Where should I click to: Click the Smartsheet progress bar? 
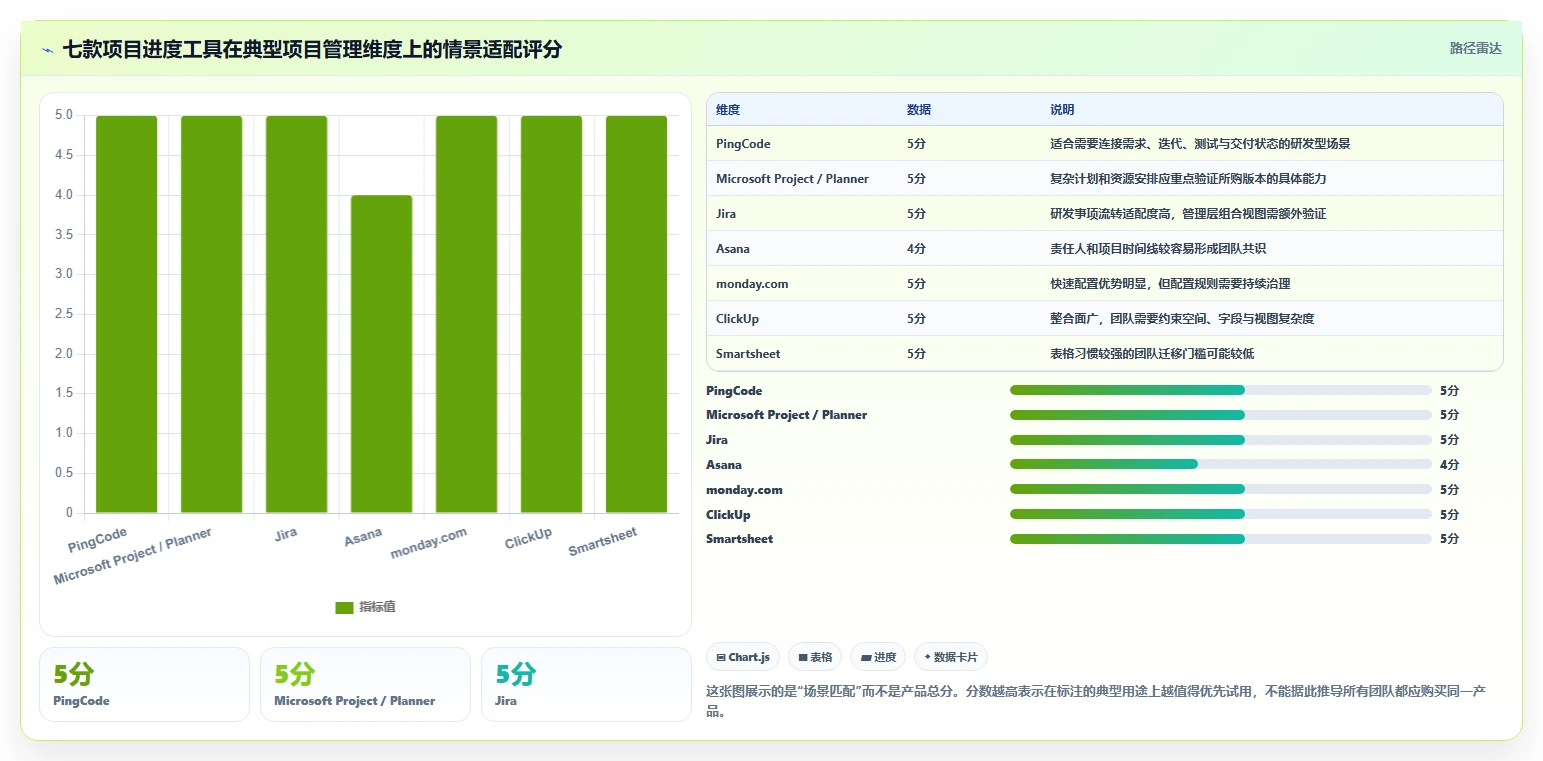[x=1221, y=539]
